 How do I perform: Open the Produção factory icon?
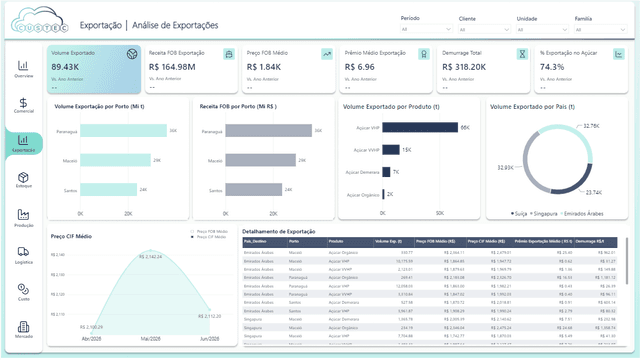point(23,214)
